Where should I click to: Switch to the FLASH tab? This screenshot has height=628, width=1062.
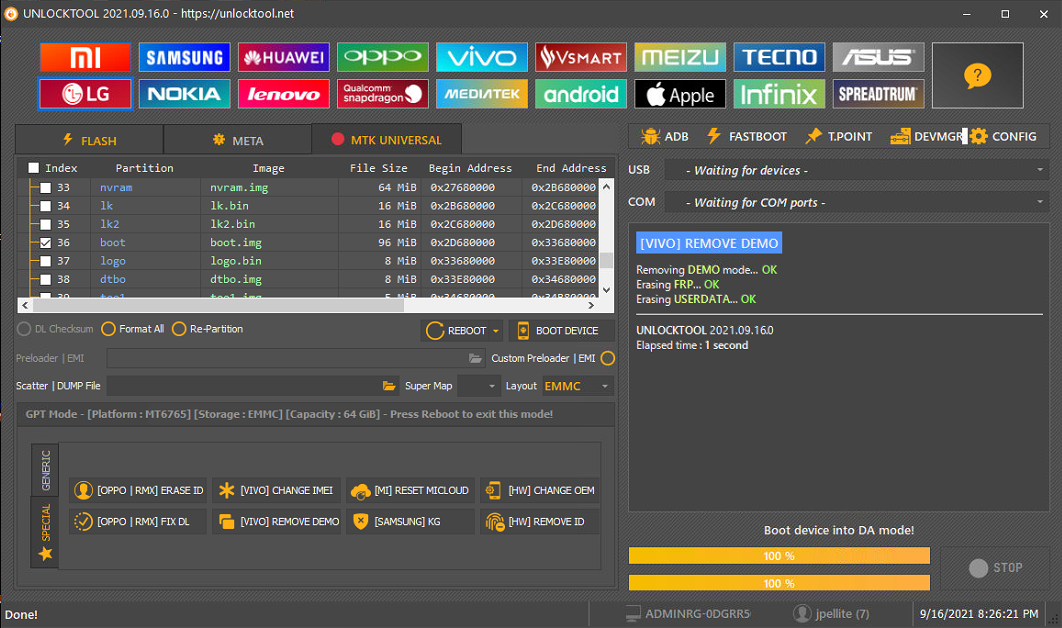(x=89, y=140)
